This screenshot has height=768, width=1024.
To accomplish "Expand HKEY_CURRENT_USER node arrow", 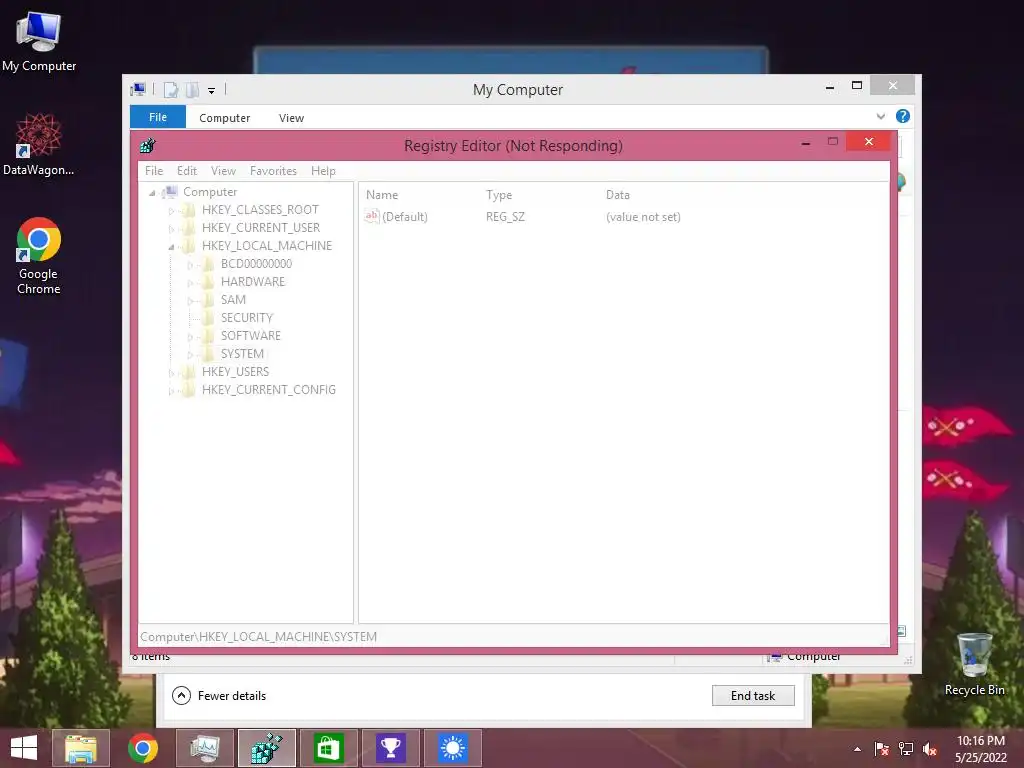I will tap(171, 229).
